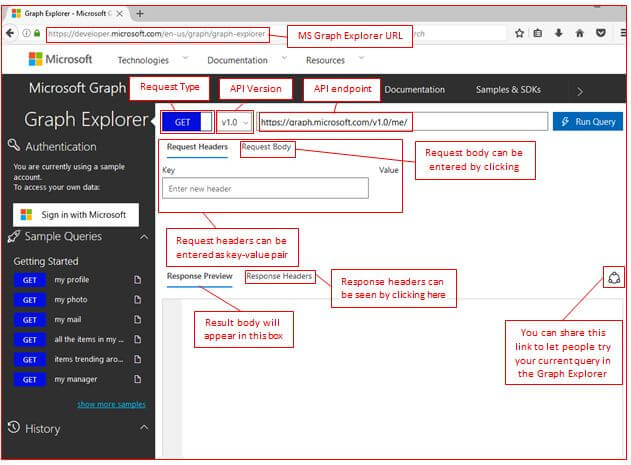Run the my mail GET sample

[30, 320]
